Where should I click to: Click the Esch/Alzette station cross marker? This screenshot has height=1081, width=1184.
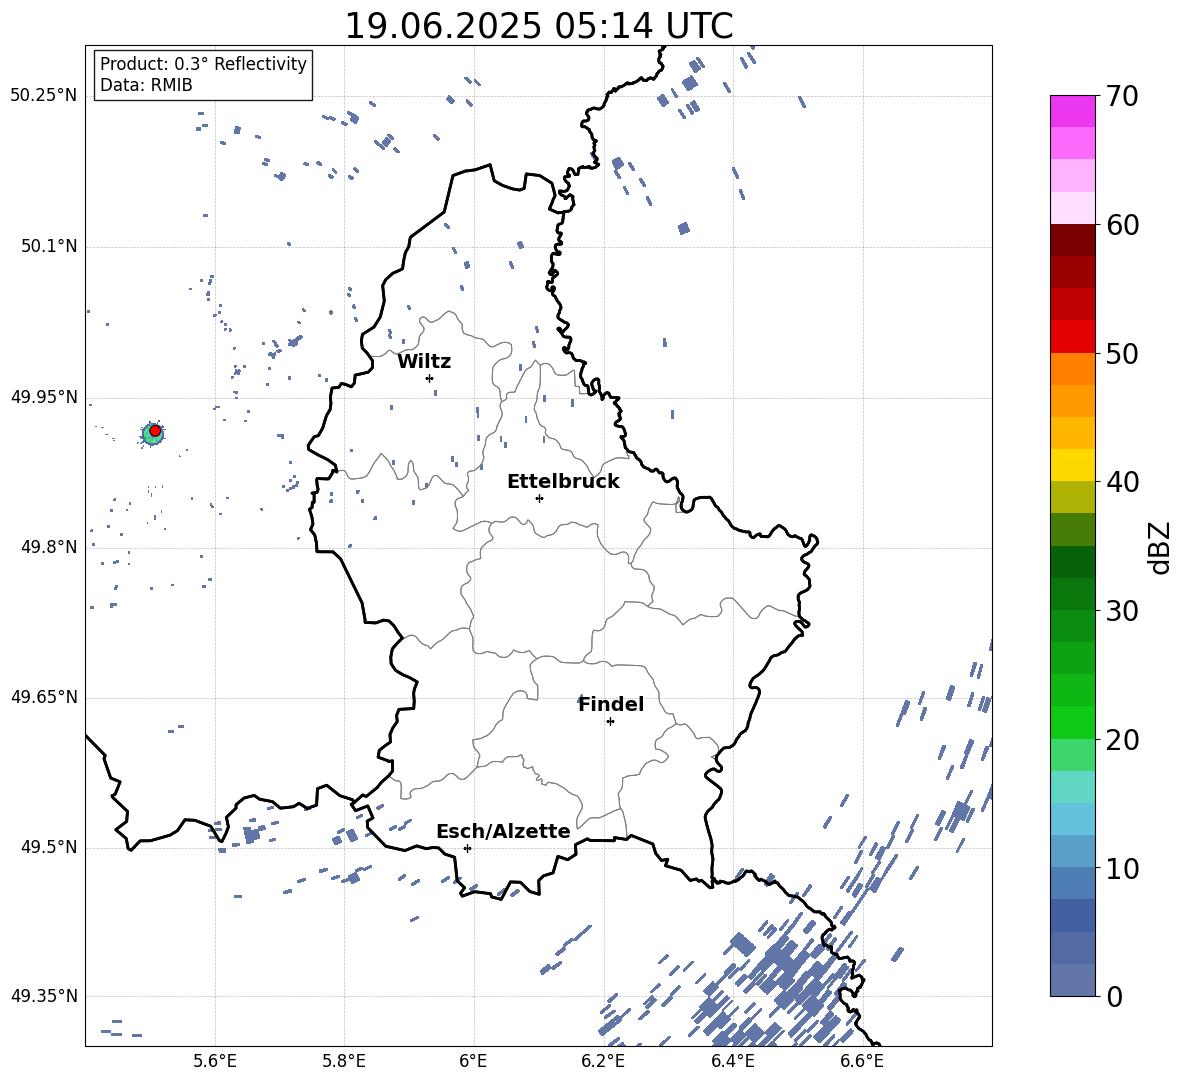tap(467, 848)
